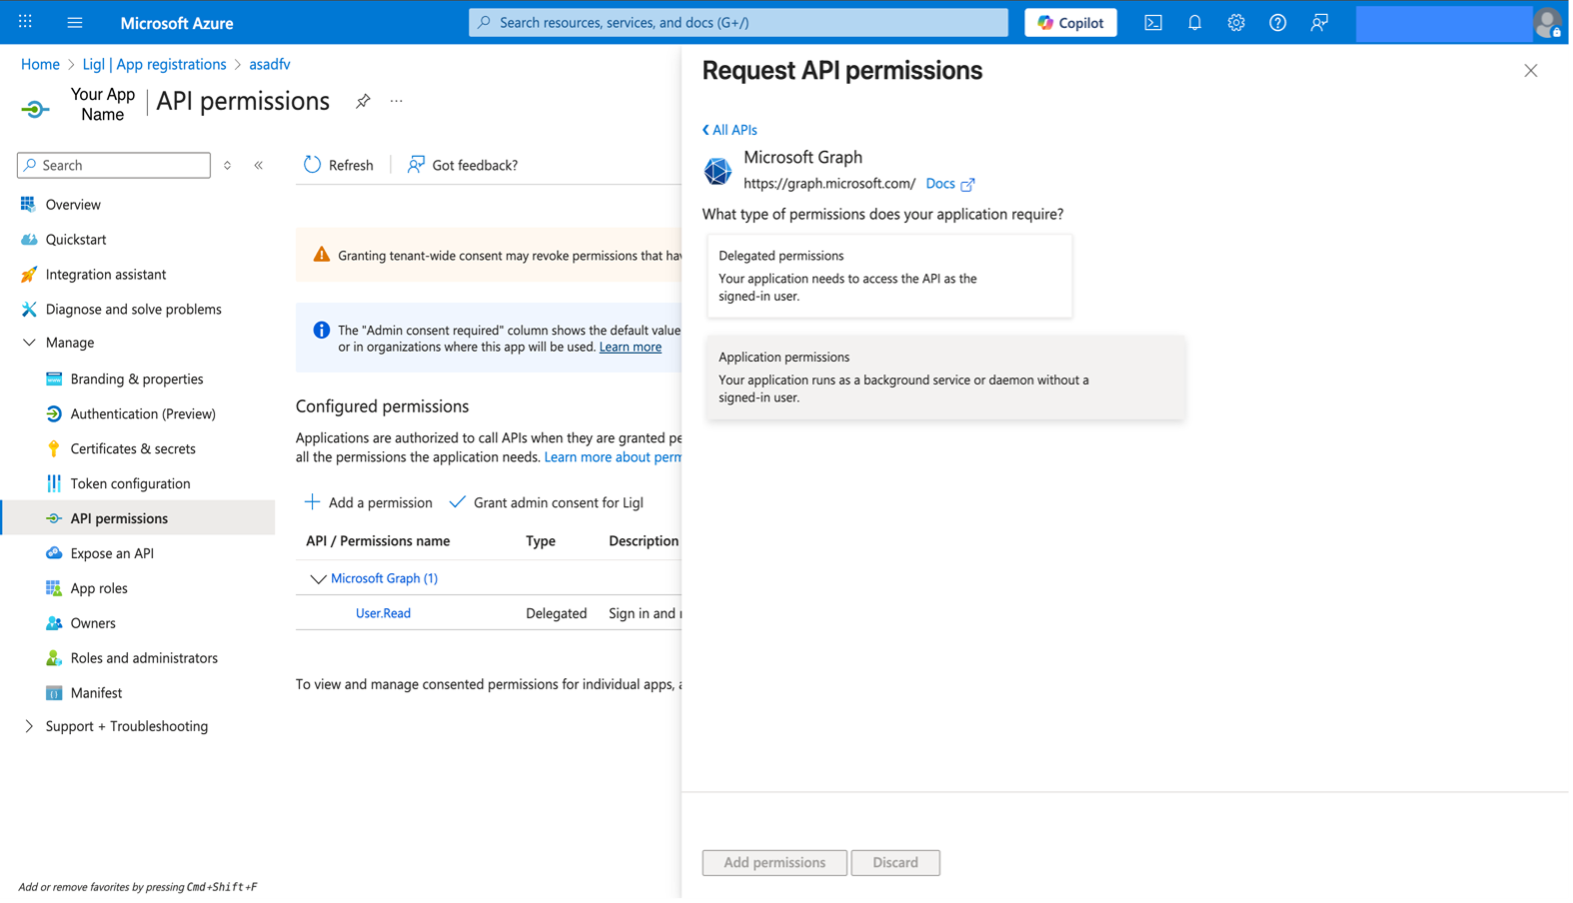Click the Add permissions button
1573x903 pixels.
click(x=777, y=865)
